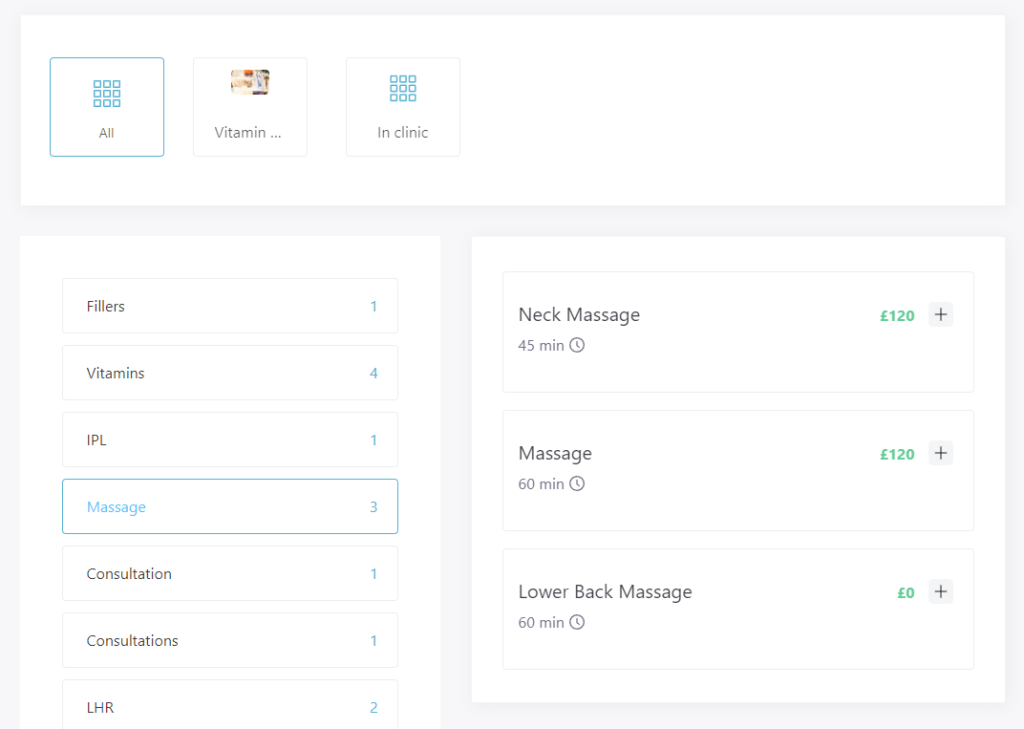The width and height of the screenshot is (1024, 729).
Task: Click the clock icon beside Massage 60 min
Action: click(577, 484)
